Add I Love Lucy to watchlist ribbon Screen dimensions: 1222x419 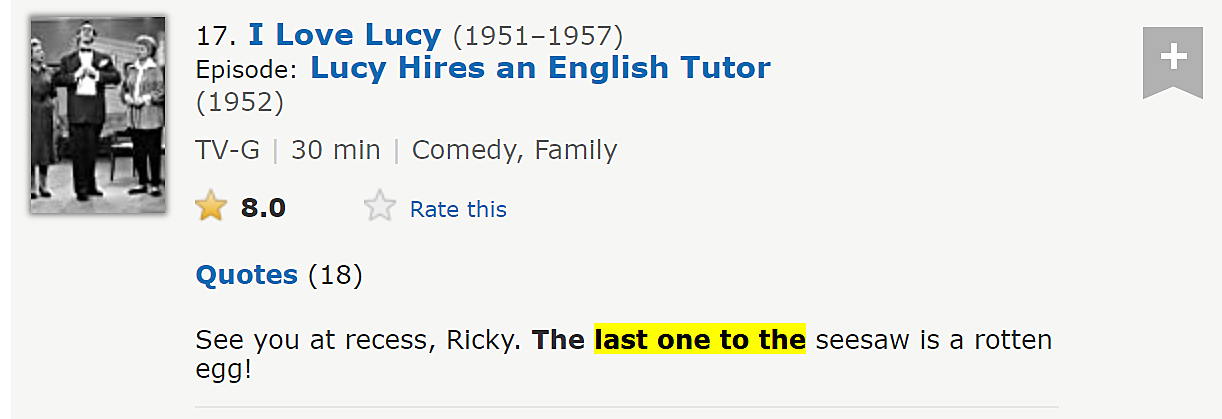1173,61
